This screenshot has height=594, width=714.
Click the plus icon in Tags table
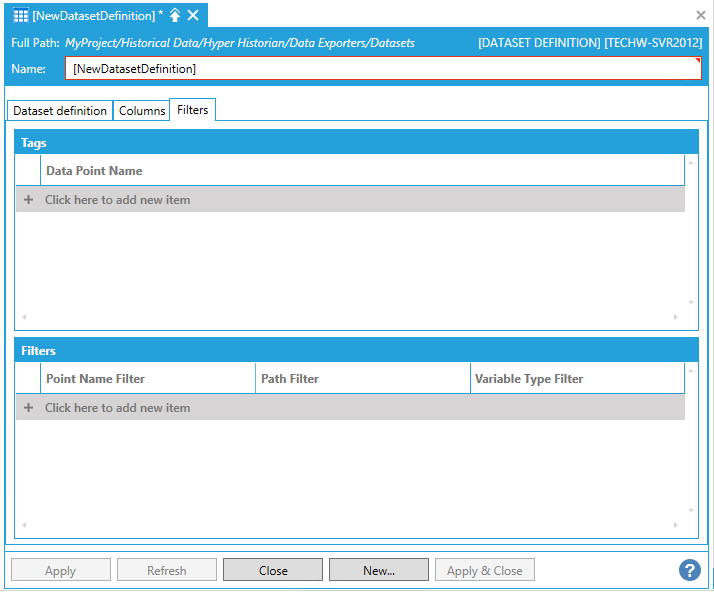[x=28, y=200]
